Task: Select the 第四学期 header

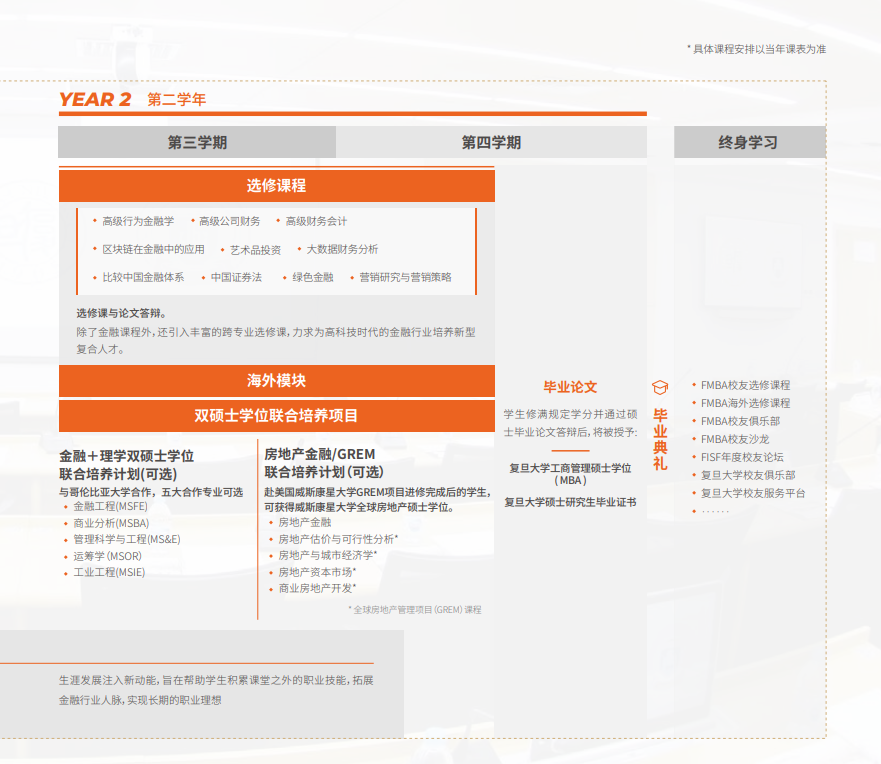Action: coord(492,142)
